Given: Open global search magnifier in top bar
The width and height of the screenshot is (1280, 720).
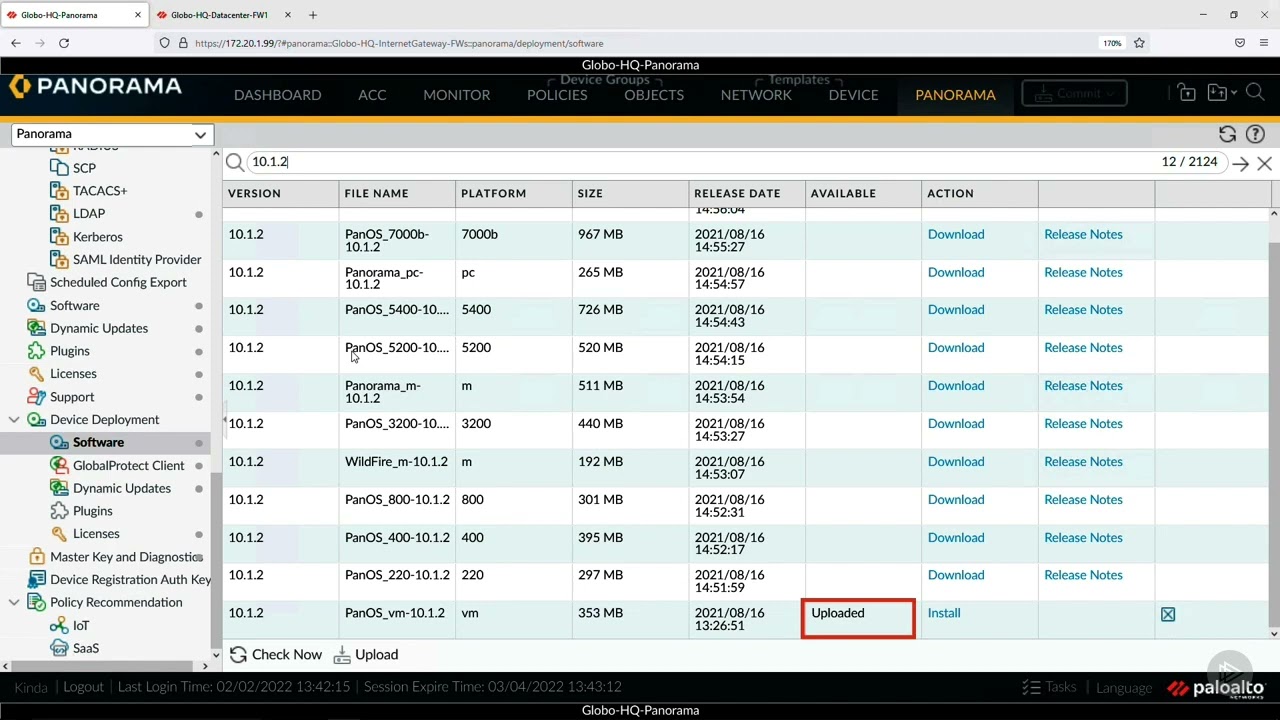Looking at the screenshot, I should (x=1255, y=93).
